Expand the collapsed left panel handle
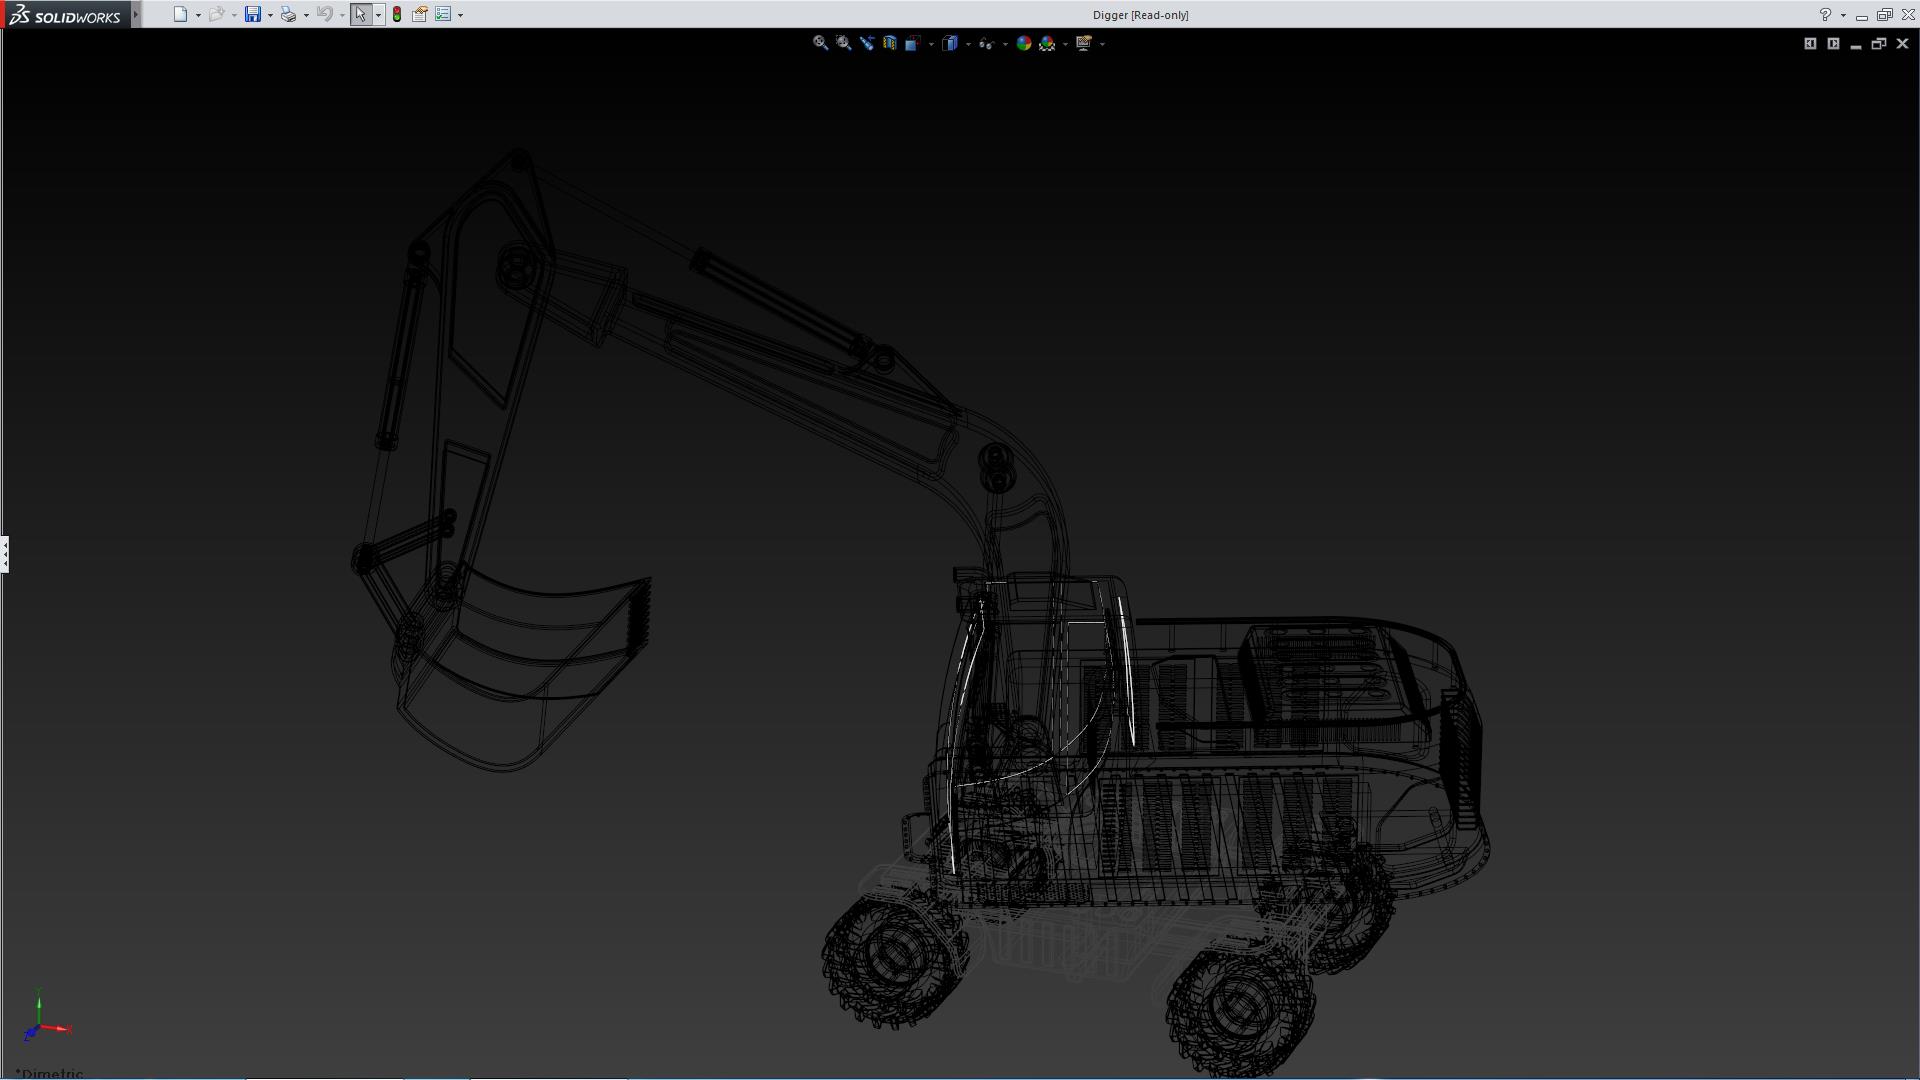 [5, 553]
